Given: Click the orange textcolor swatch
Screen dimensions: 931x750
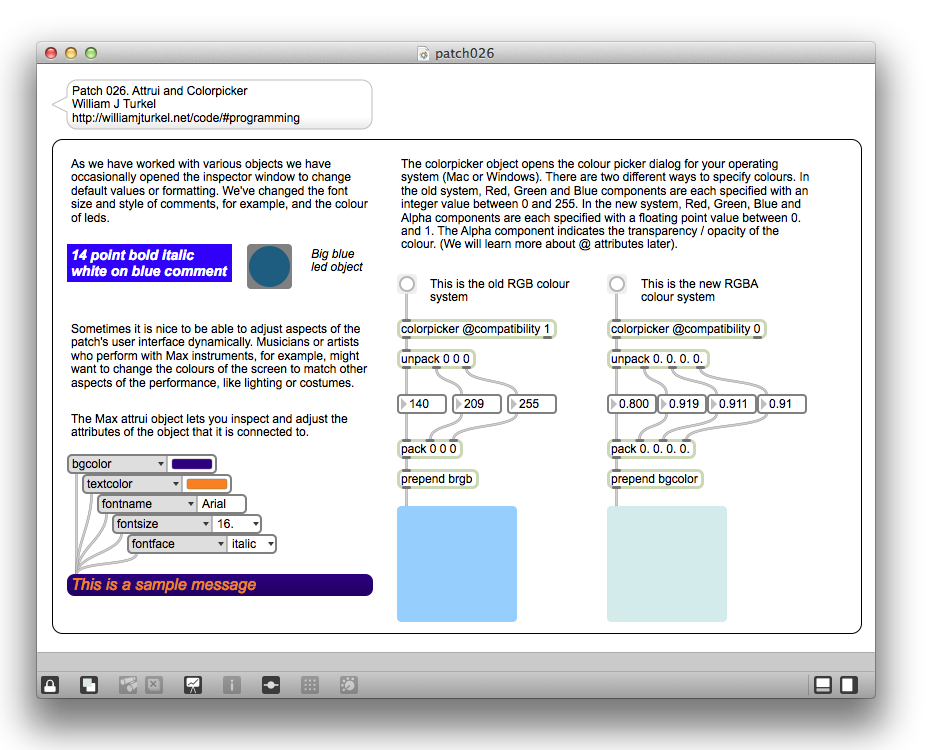Looking at the screenshot, I should click(207, 484).
